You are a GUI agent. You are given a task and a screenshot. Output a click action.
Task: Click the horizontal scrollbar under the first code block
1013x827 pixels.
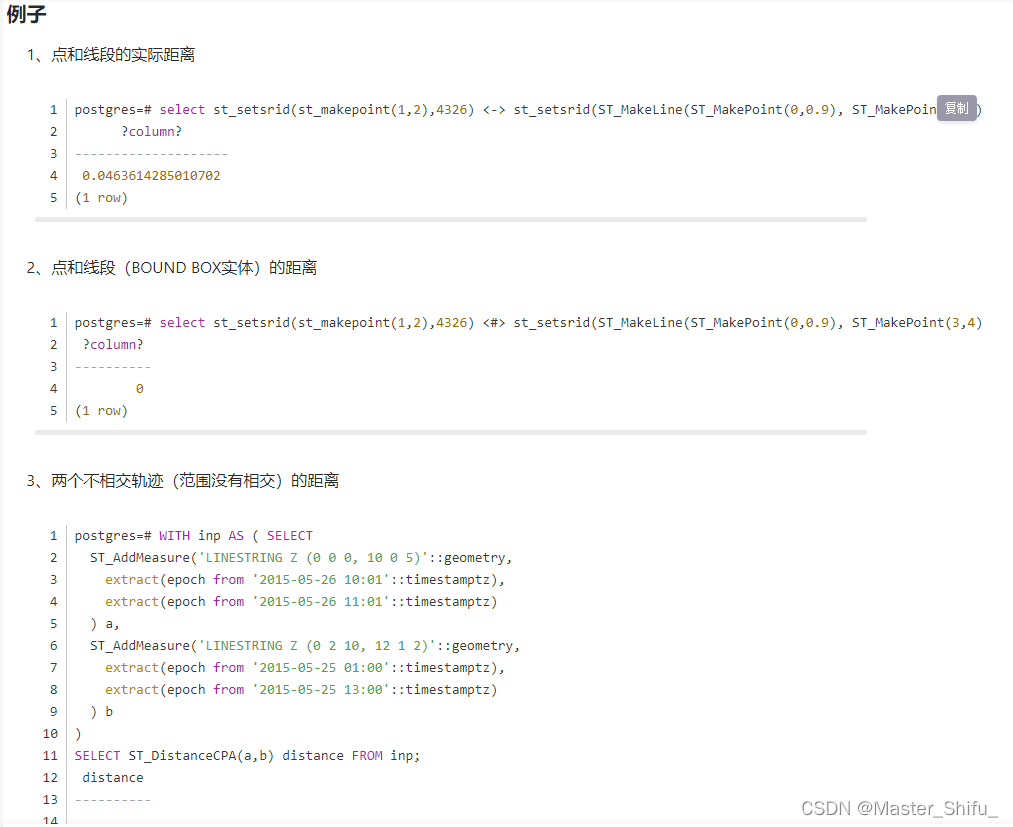click(x=451, y=220)
